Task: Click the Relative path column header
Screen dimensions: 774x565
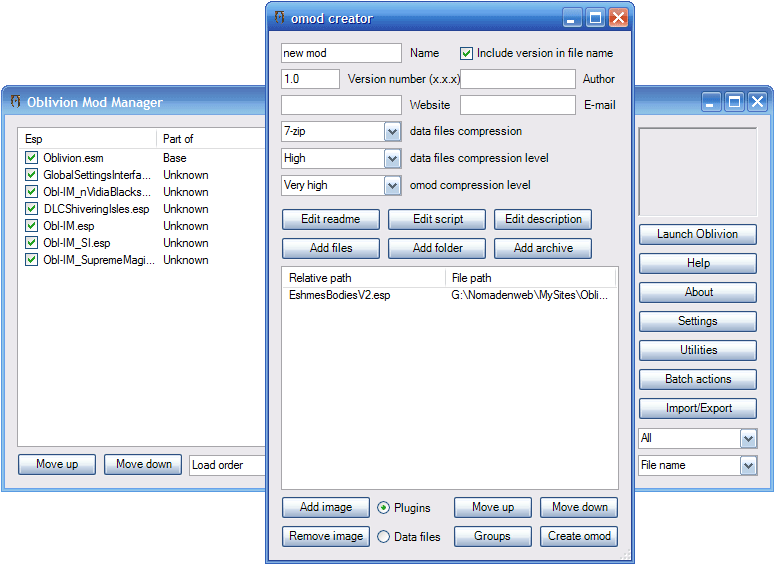Action: pyautogui.click(x=364, y=278)
